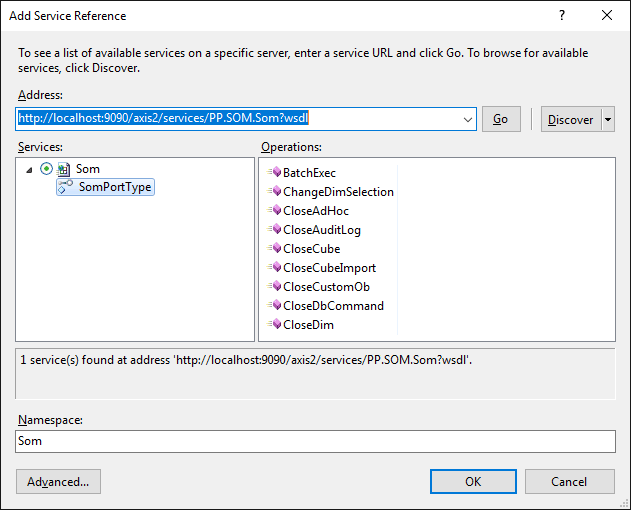
Task: Click the Som service icon in tree
Action: click(x=64, y=170)
